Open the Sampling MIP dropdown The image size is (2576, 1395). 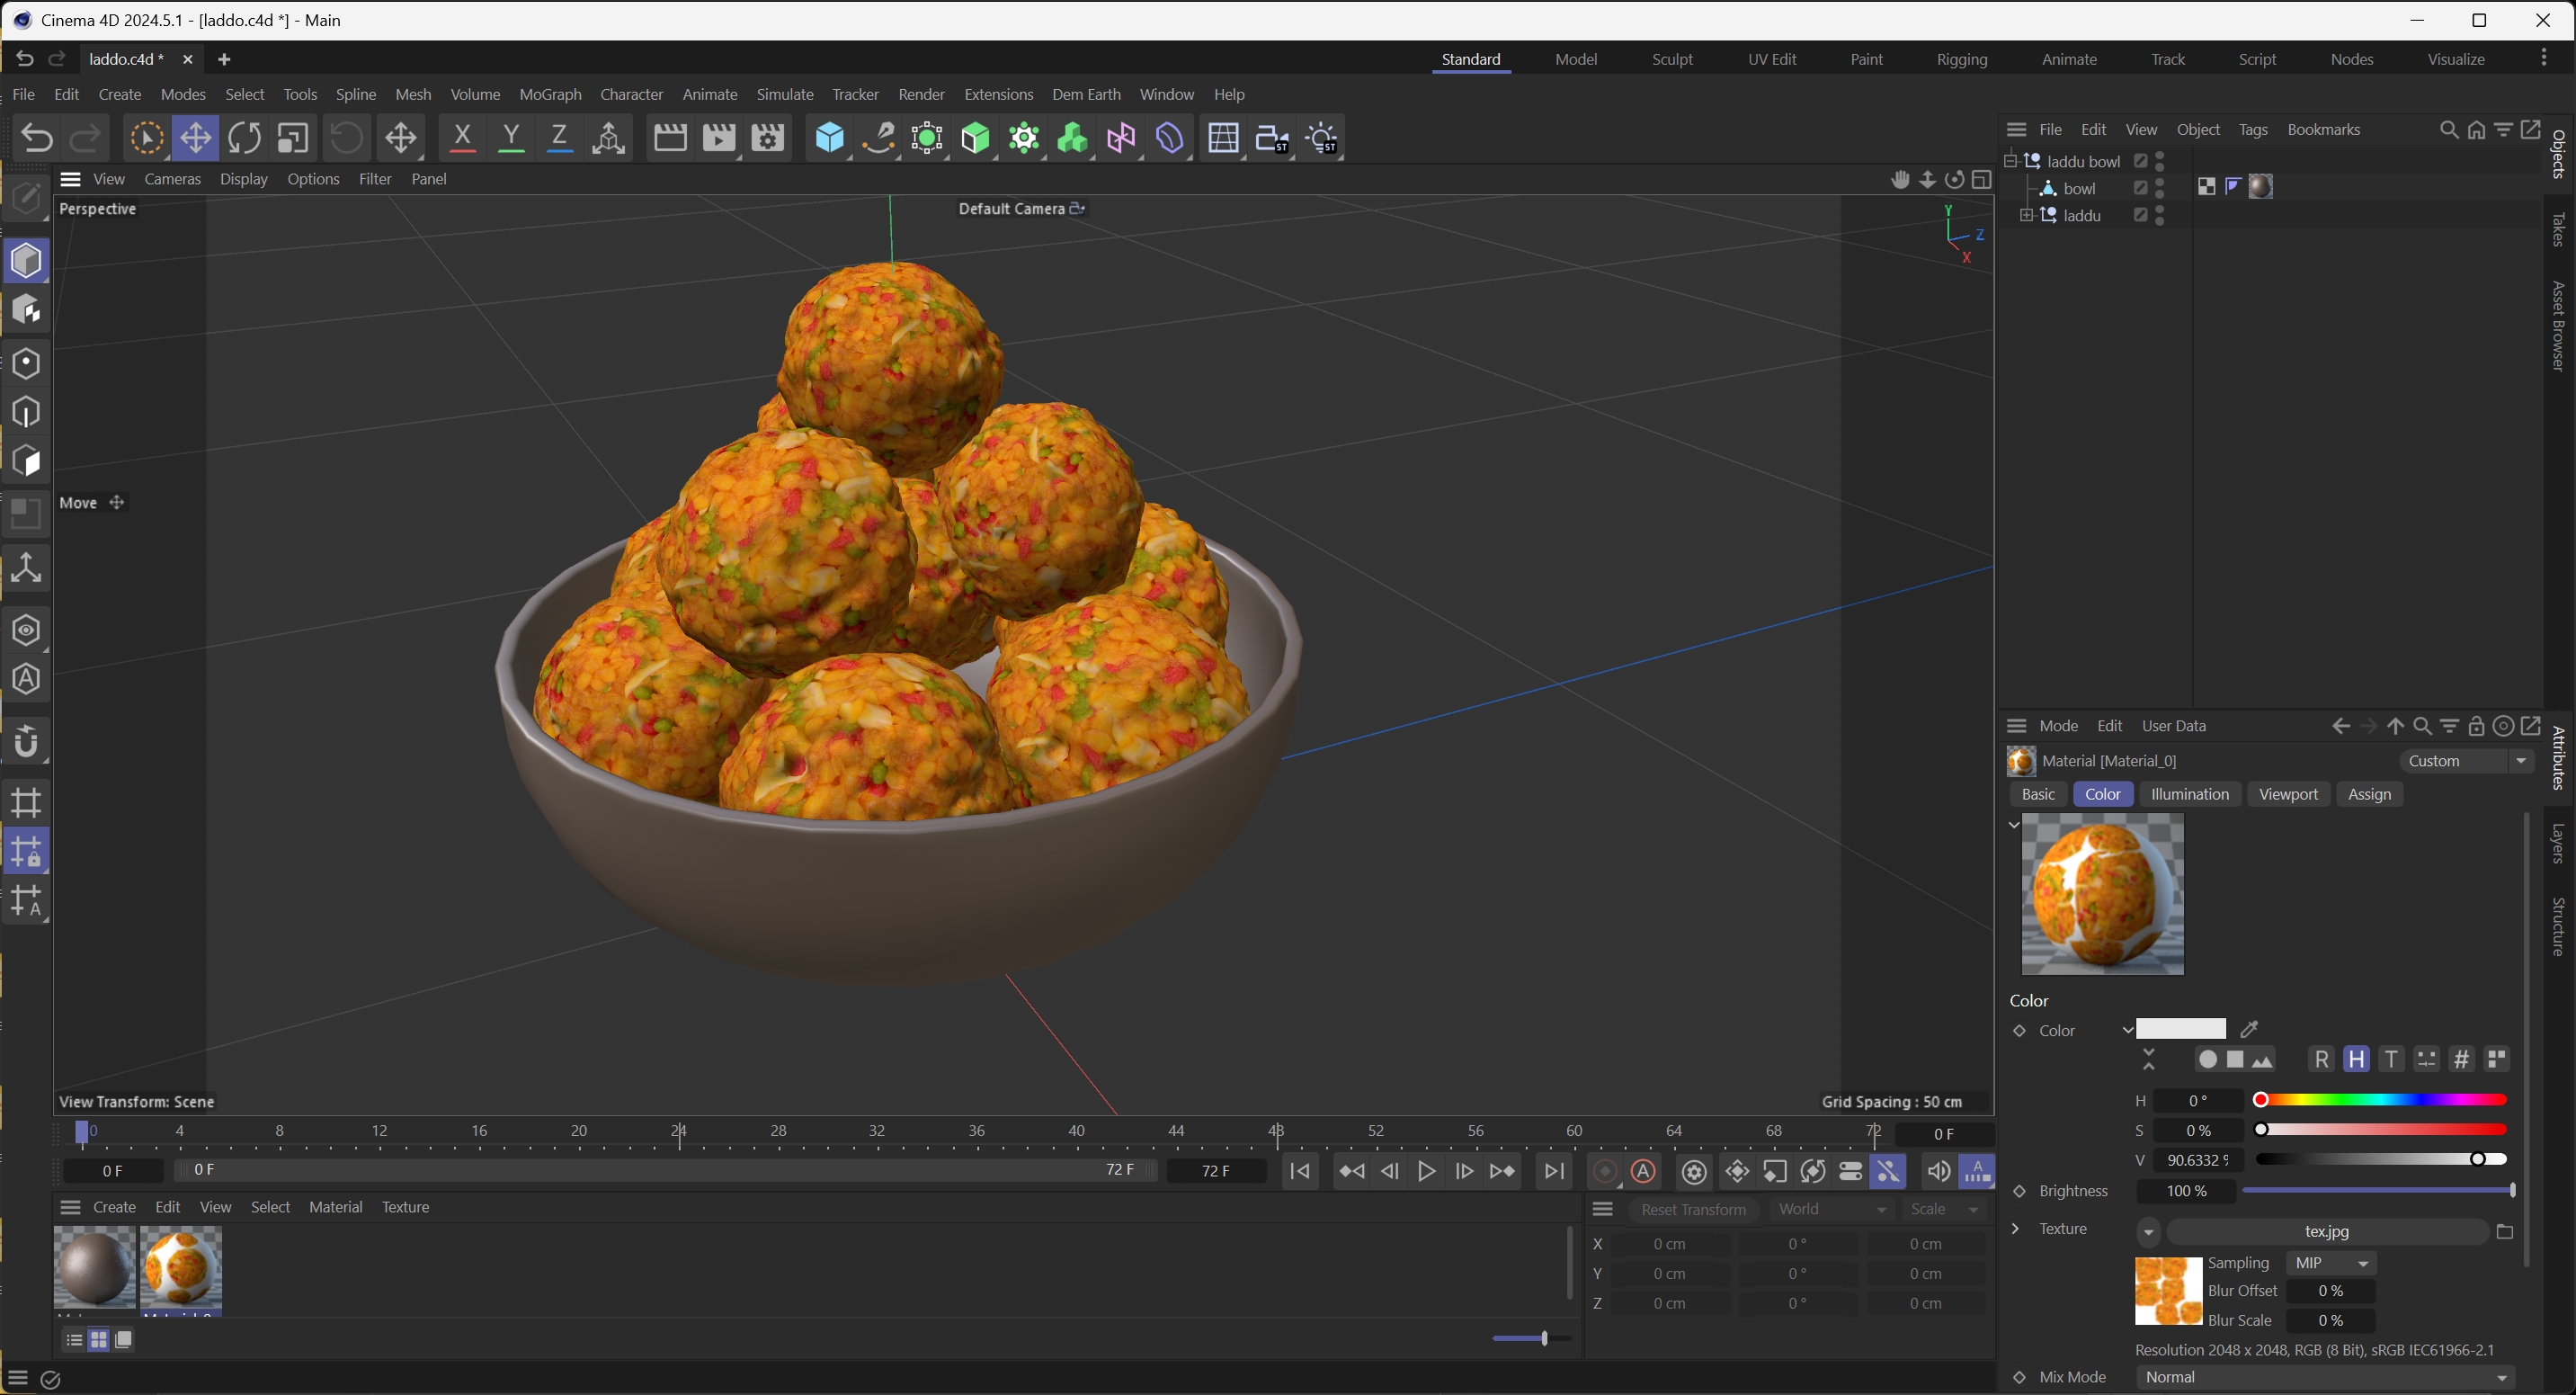[2332, 1263]
